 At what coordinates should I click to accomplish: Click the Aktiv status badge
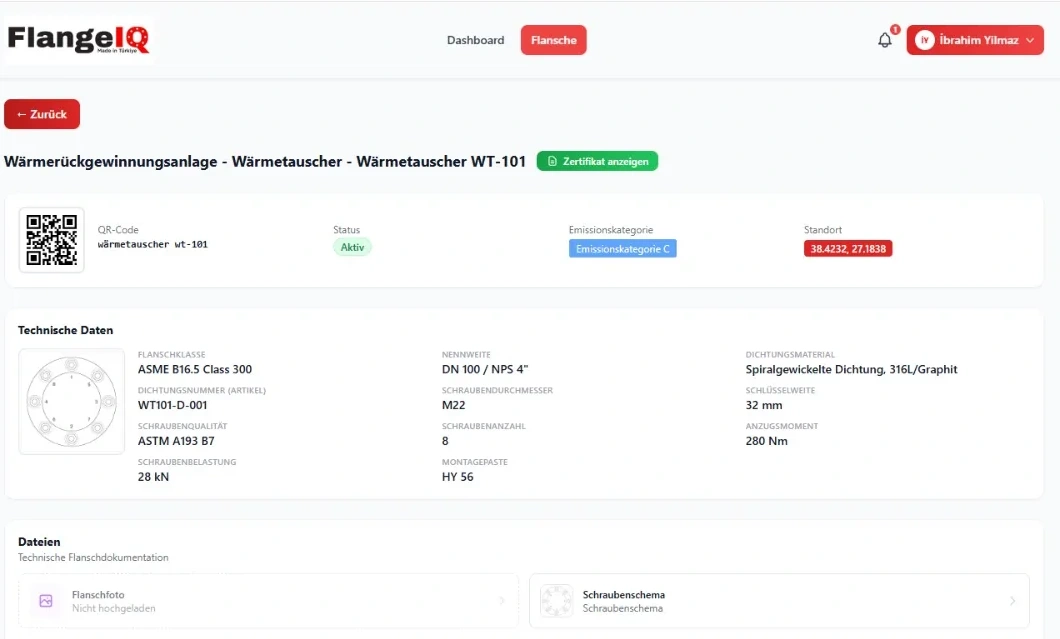[x=352, y=247]
